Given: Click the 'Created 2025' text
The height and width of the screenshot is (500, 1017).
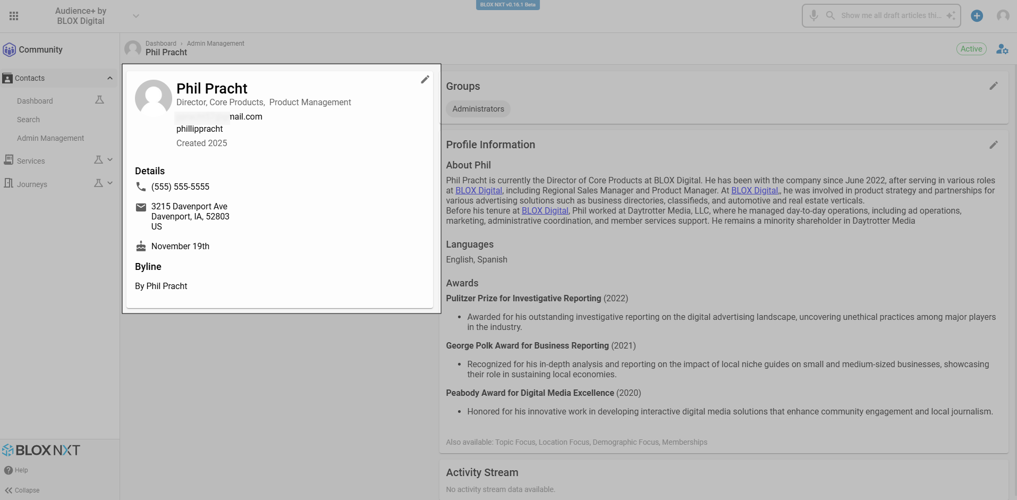Looking at the screenshot, I should click(202, 143).
